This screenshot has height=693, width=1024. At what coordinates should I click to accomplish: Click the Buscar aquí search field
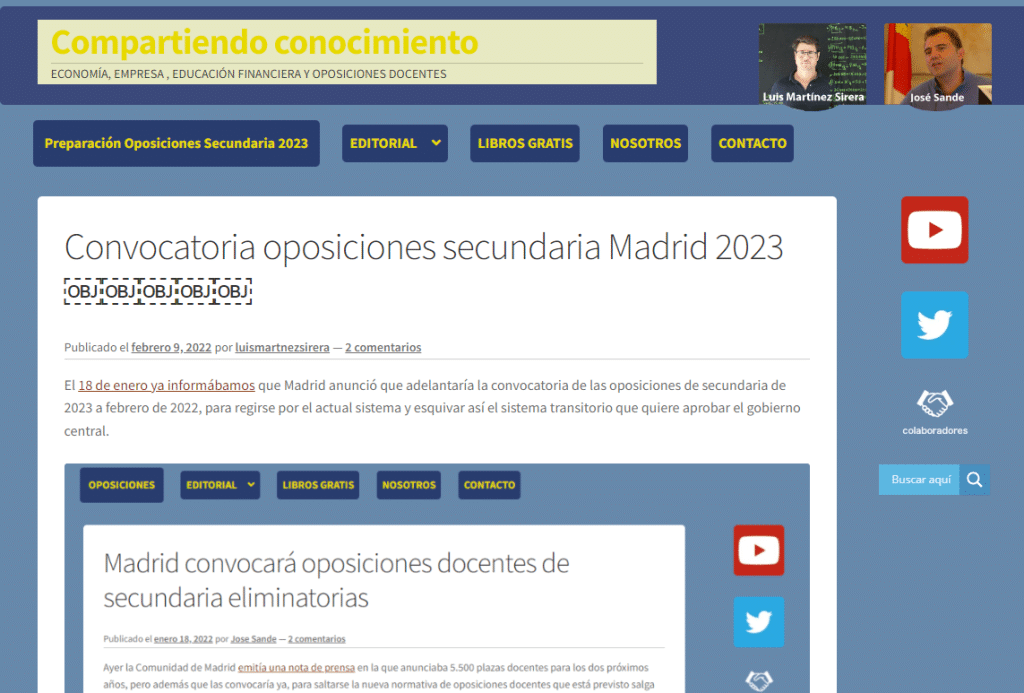coord(920,480)
